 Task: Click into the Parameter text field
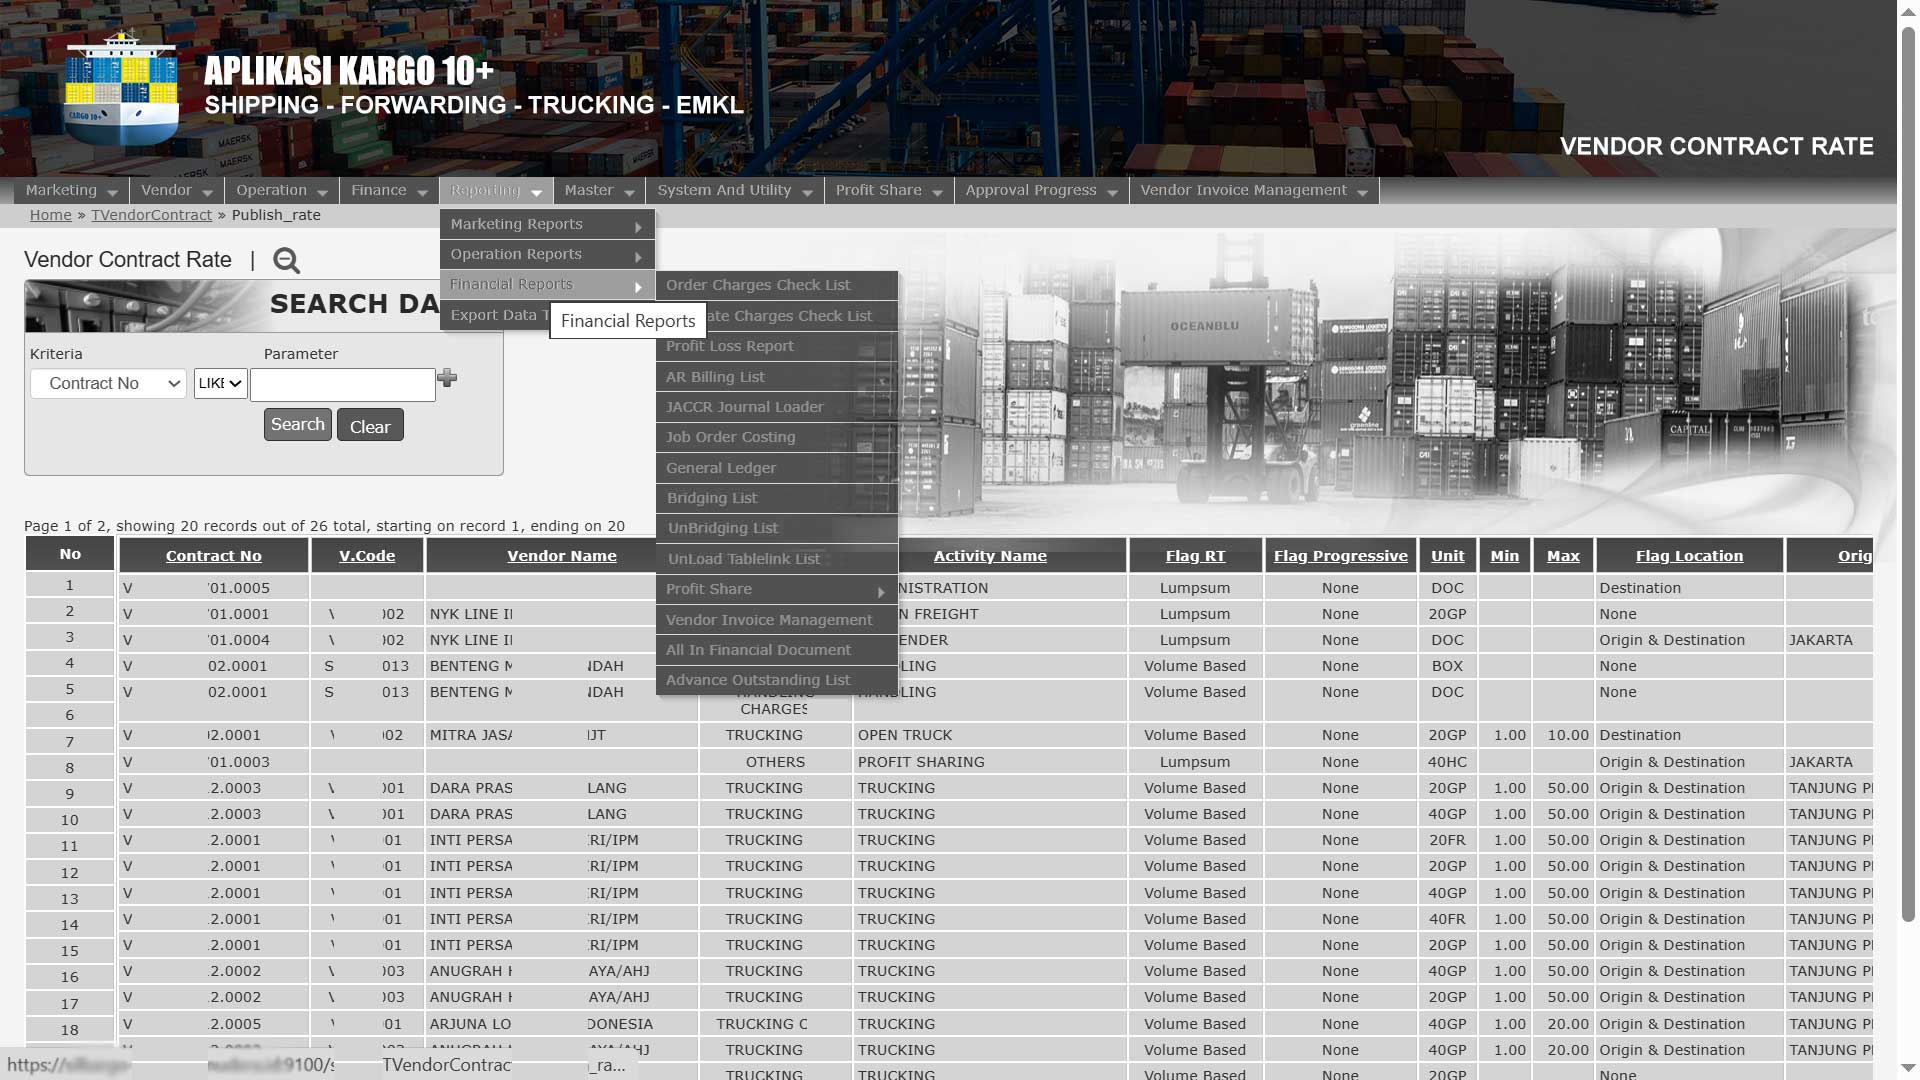(342, 385)
